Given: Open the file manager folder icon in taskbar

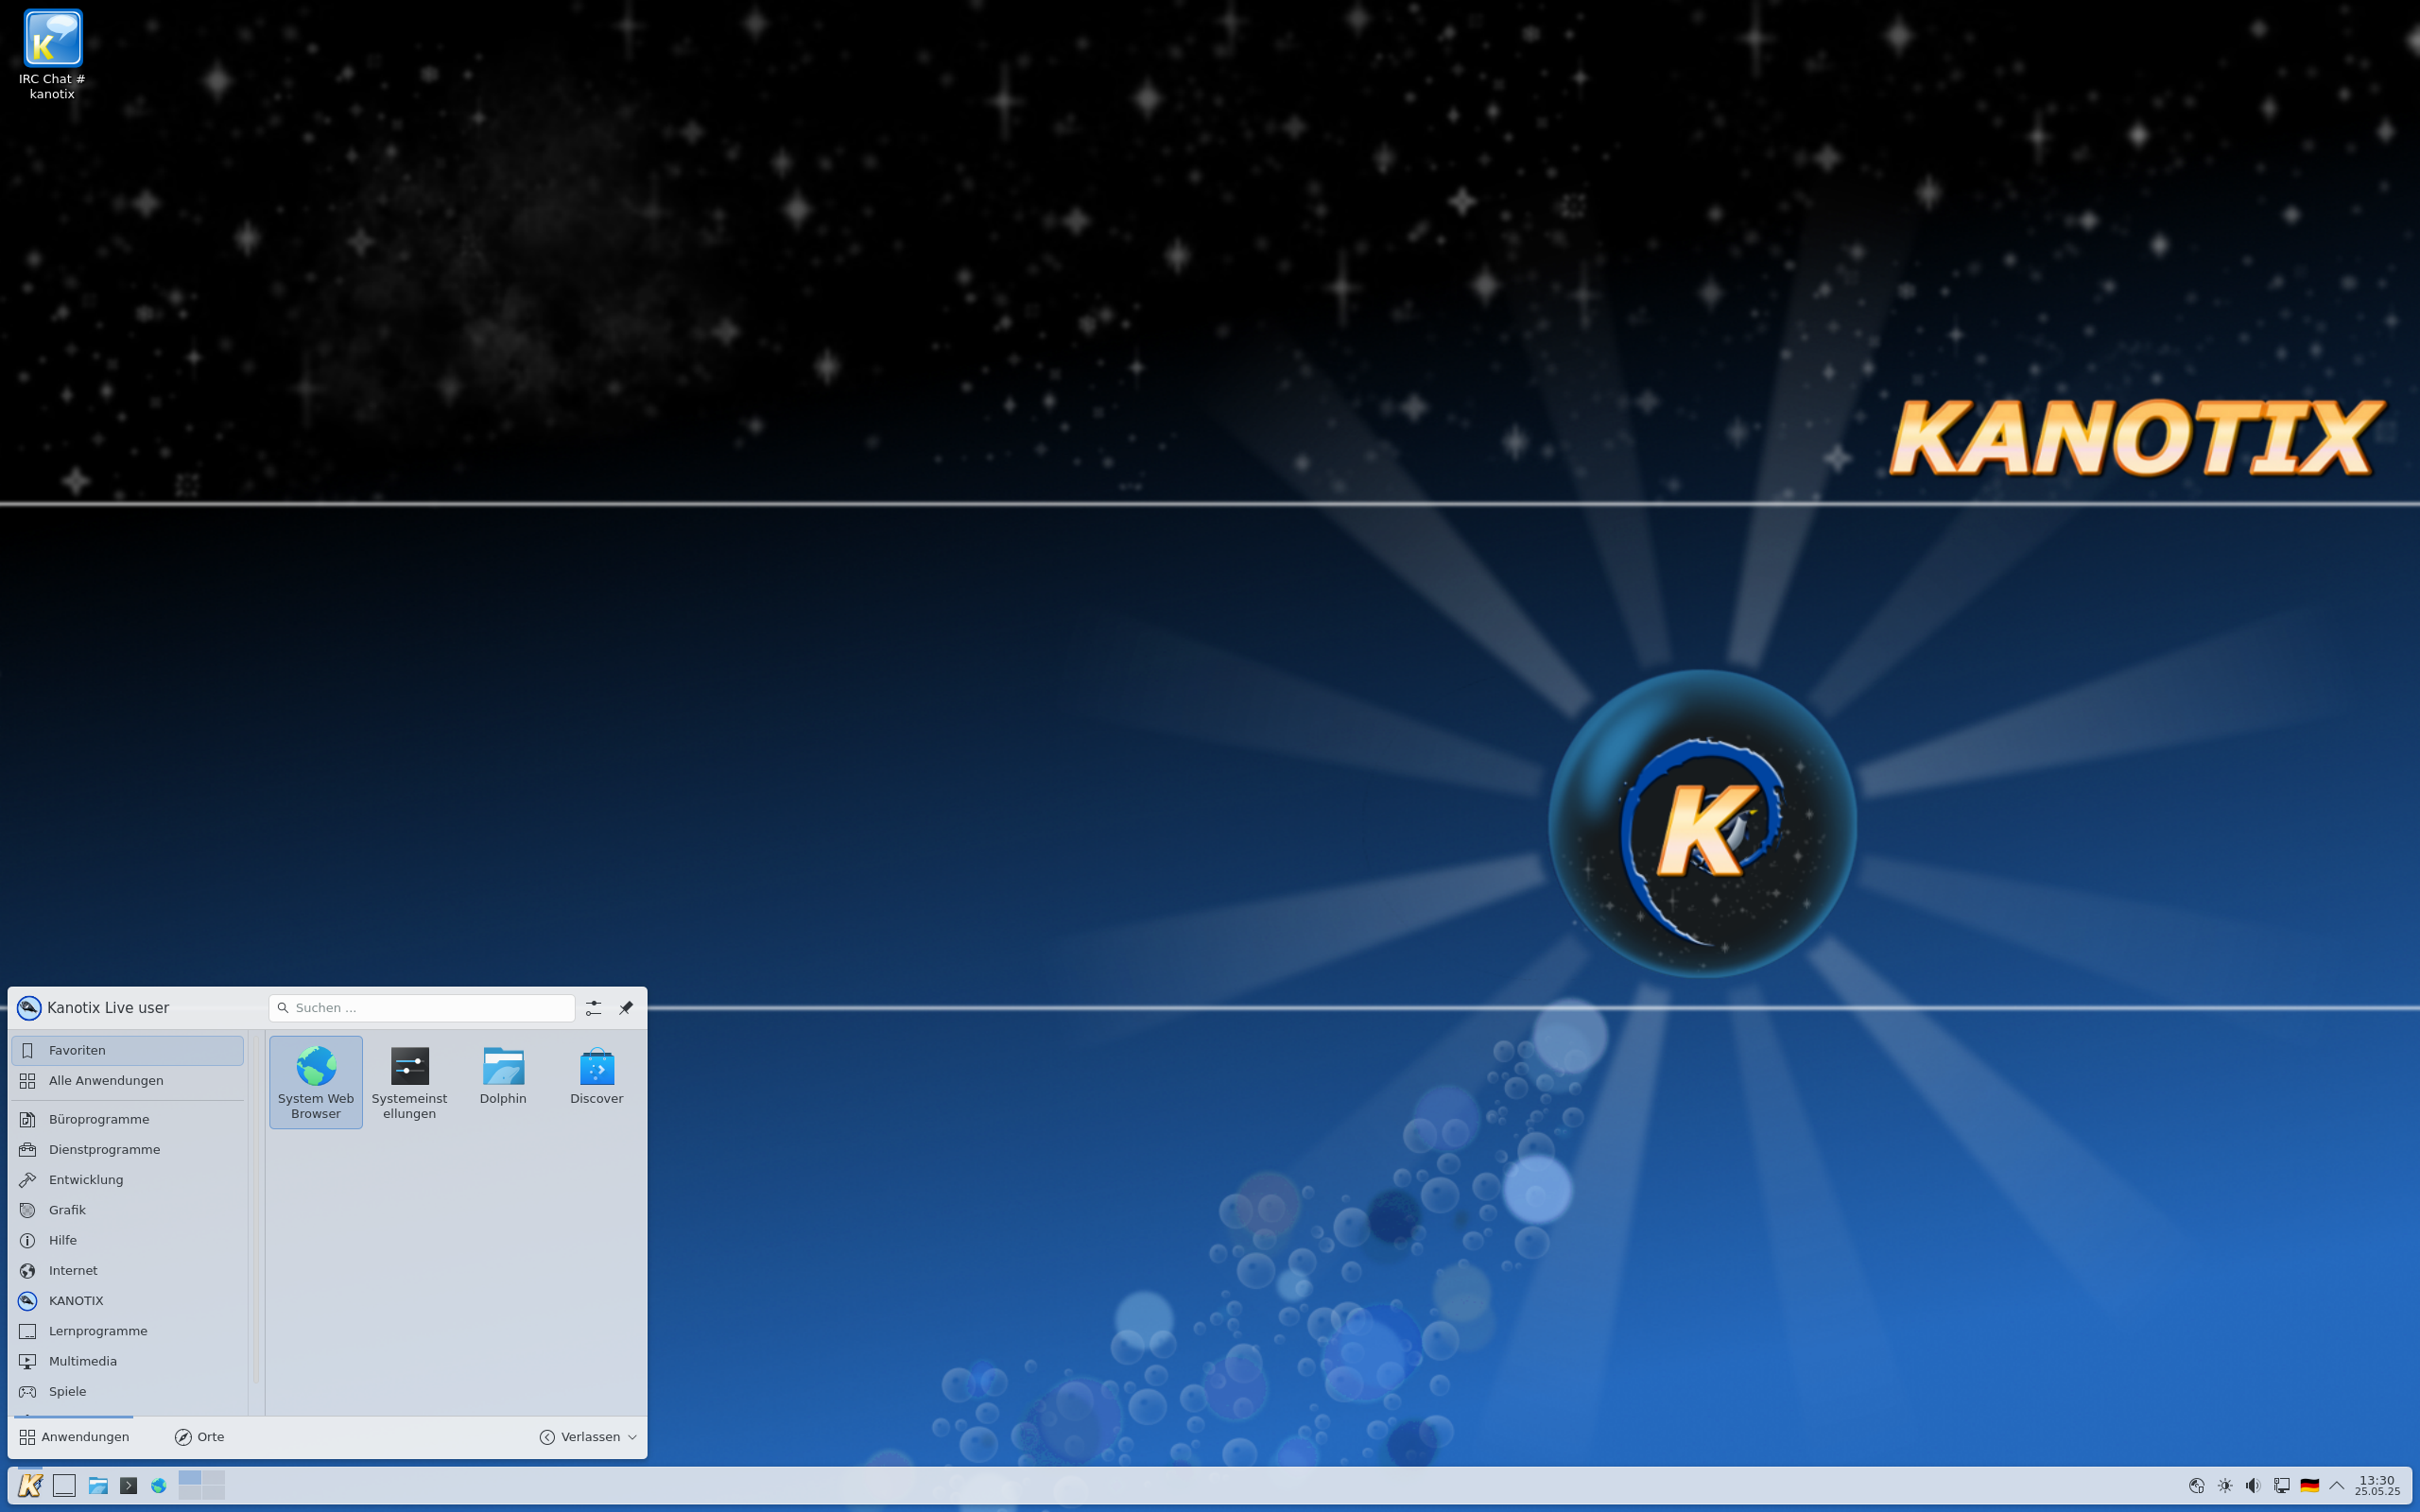Looking at the screenshot, I should pos(97,1485).
